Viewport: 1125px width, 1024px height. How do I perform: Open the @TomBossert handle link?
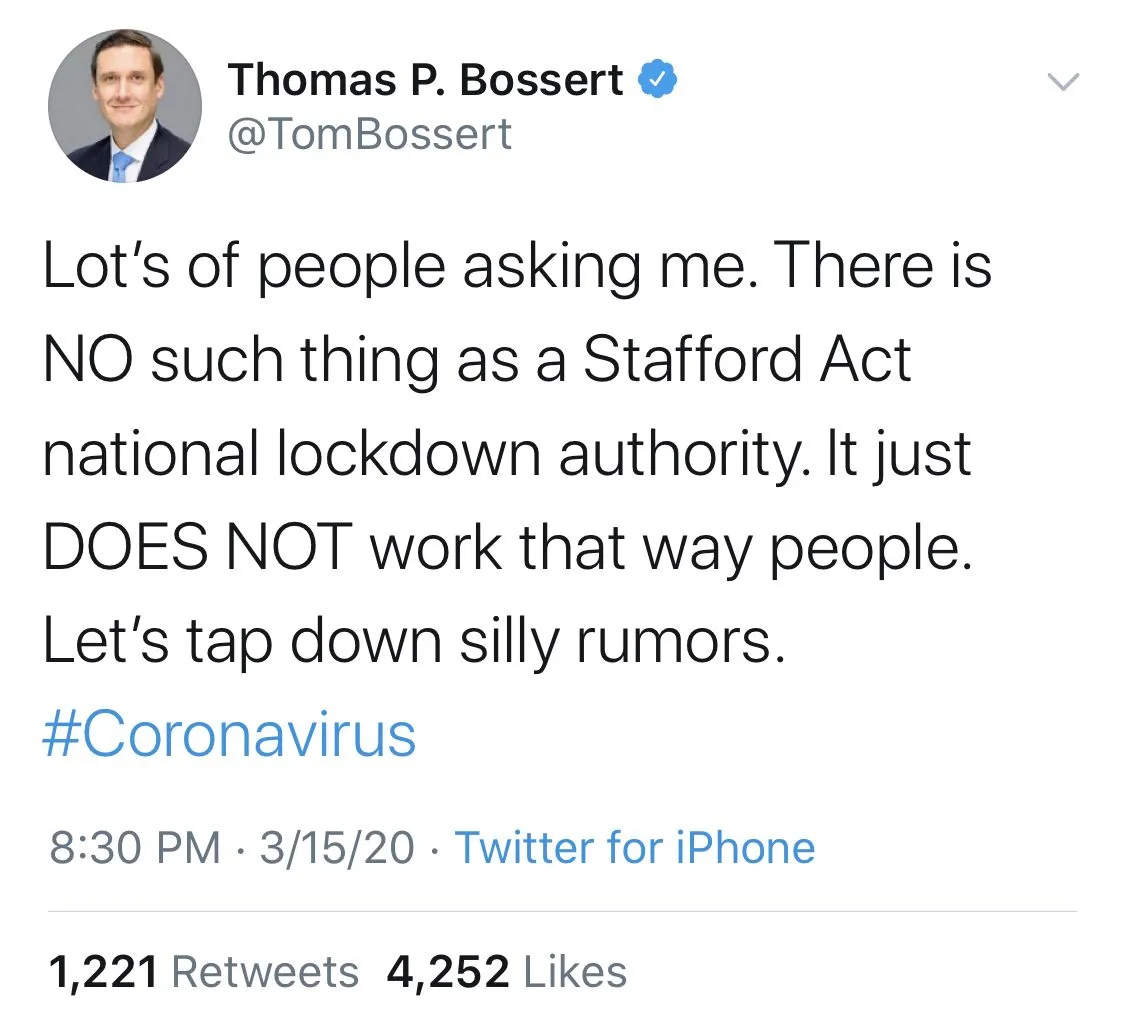[x=370, y=133]
